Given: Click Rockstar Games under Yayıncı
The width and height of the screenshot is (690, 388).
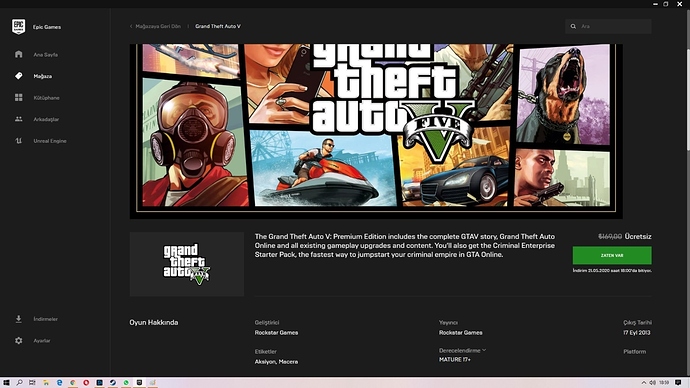Looking at the screenshot, I should tap(460, 333).
